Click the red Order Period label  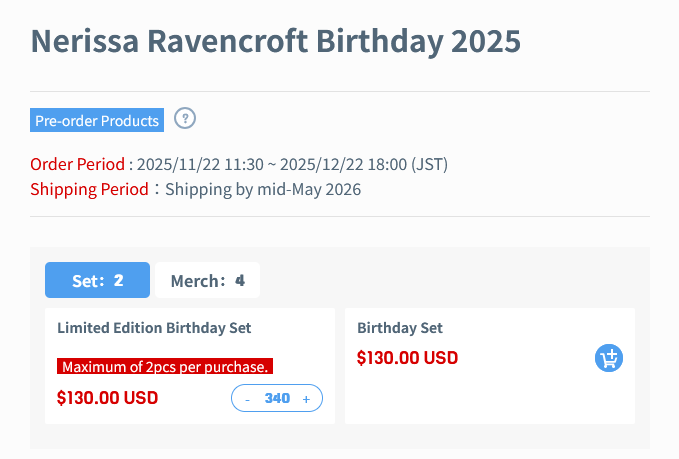[x=78, y=164]
